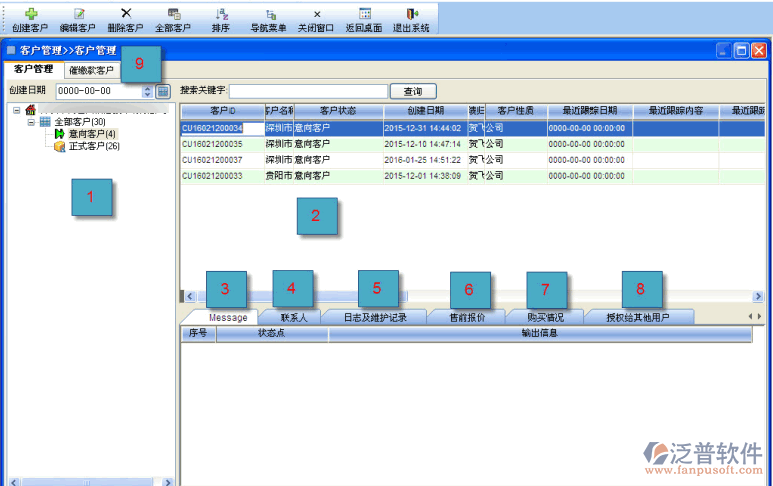Viewport: 773px width, 486px height.
Task: Adjust the 创建日期 date spinner arrows
Action: 147,91
